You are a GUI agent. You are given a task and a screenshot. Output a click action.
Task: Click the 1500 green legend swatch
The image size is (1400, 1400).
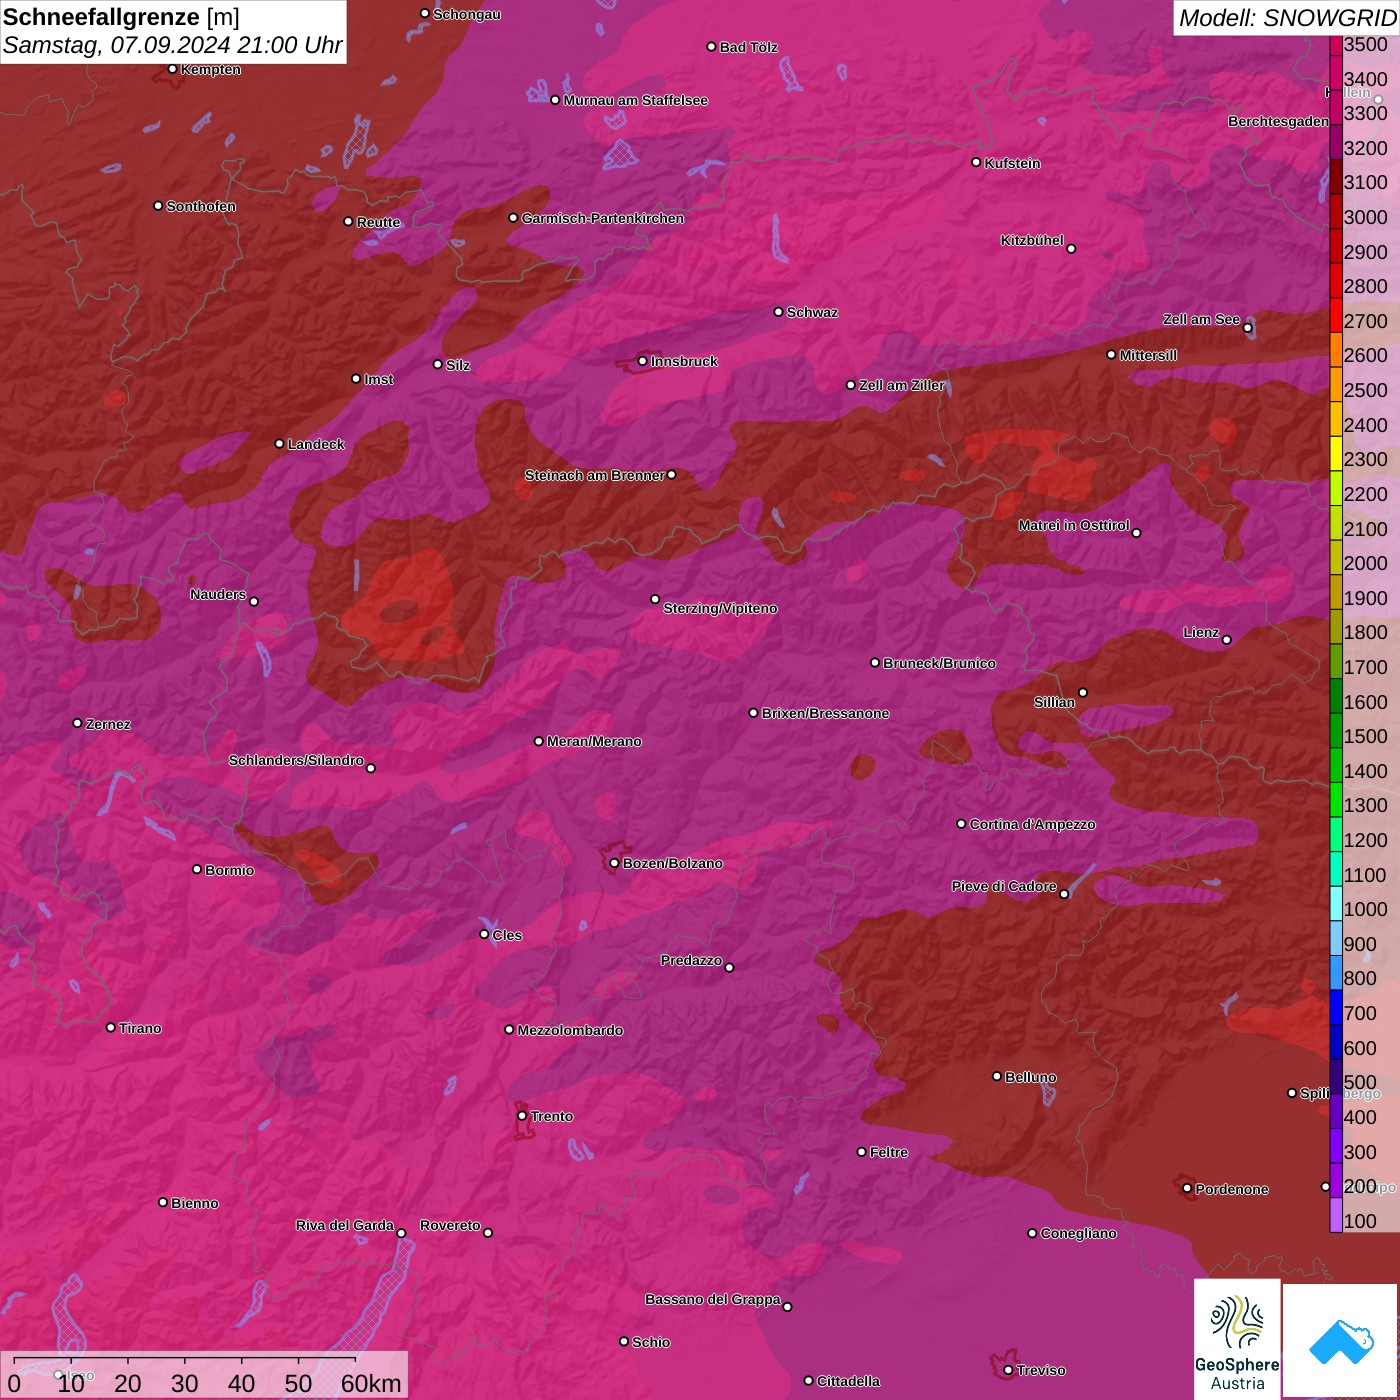click(1336, 730)
